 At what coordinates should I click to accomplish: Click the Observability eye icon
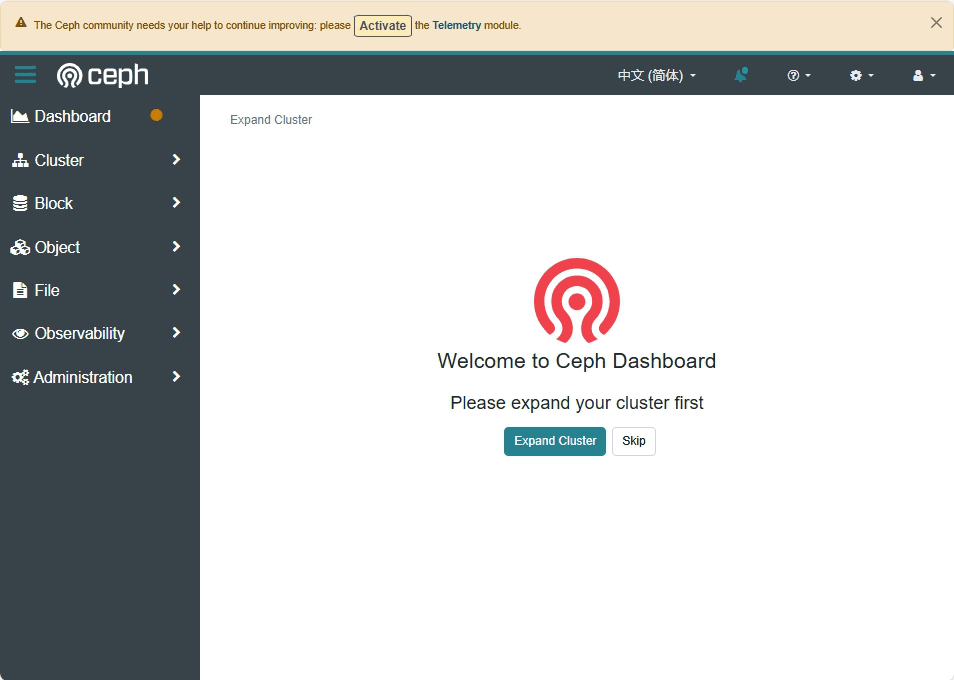pos(20,333)
